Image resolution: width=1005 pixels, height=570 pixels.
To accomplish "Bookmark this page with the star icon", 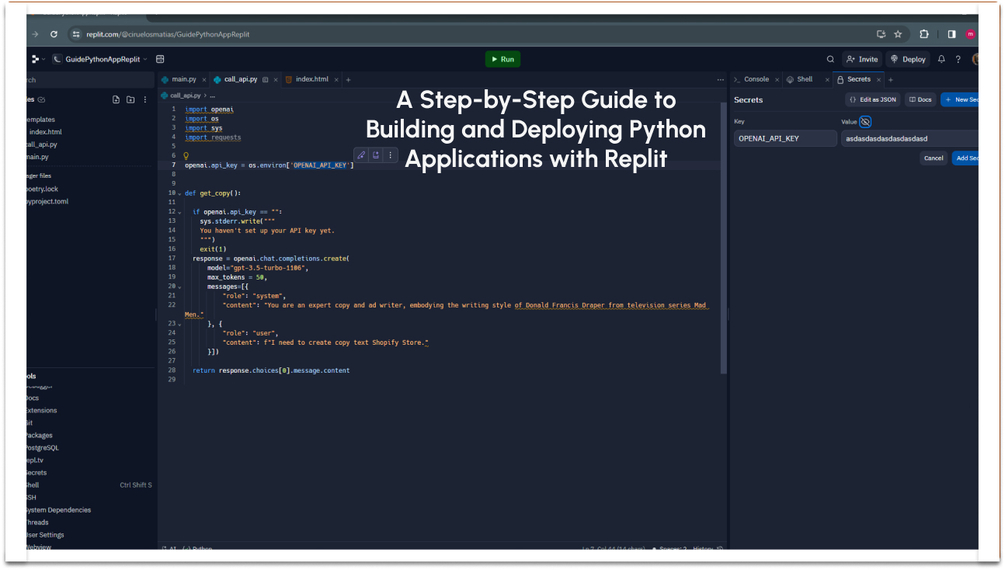I will (898, 34).
